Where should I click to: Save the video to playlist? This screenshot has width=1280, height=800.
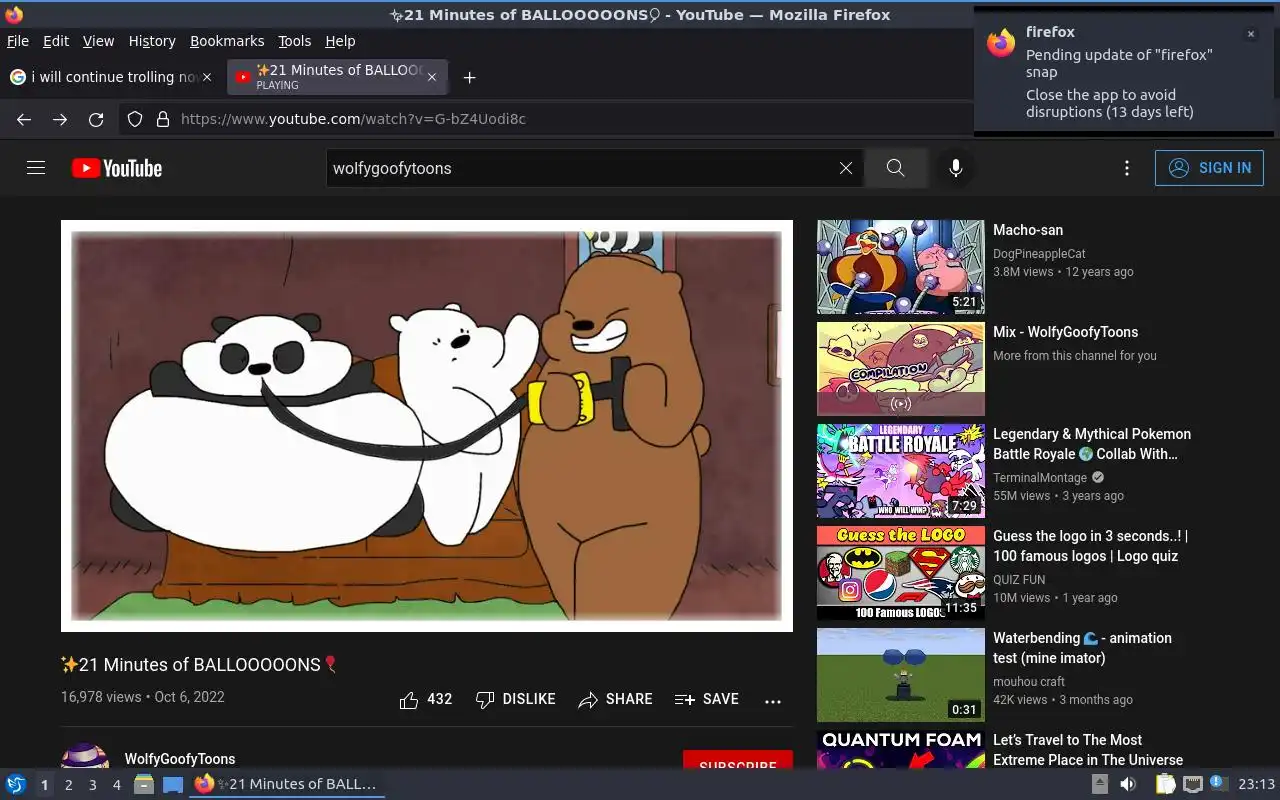coord(707,699)
